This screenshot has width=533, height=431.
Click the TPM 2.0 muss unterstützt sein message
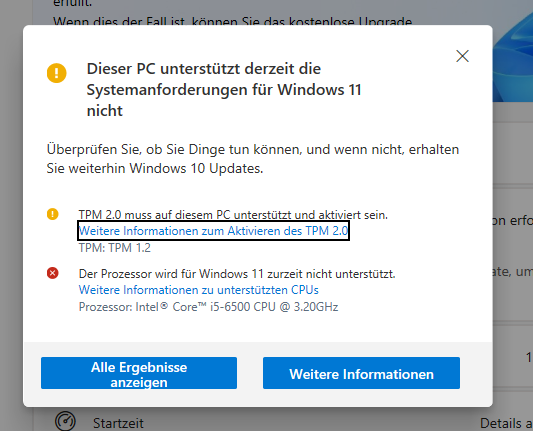[x=233, y=214]
